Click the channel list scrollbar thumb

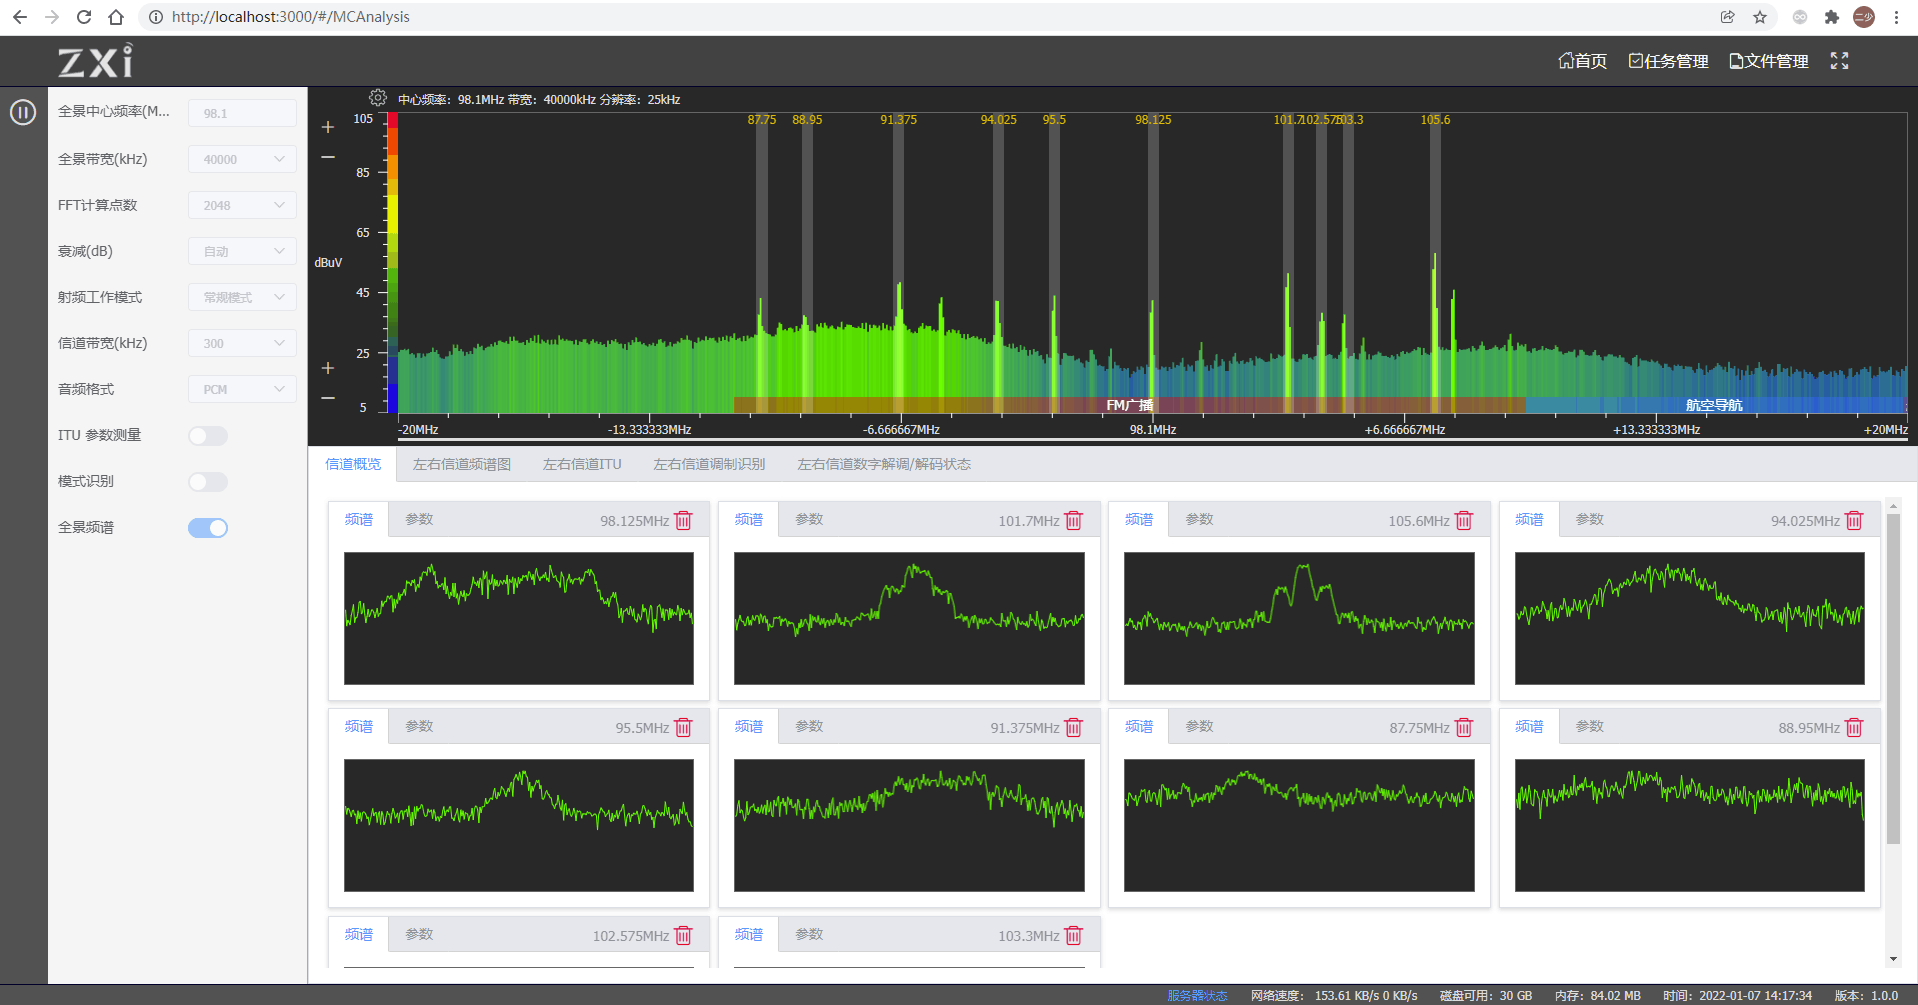[x=1892, y=680]
